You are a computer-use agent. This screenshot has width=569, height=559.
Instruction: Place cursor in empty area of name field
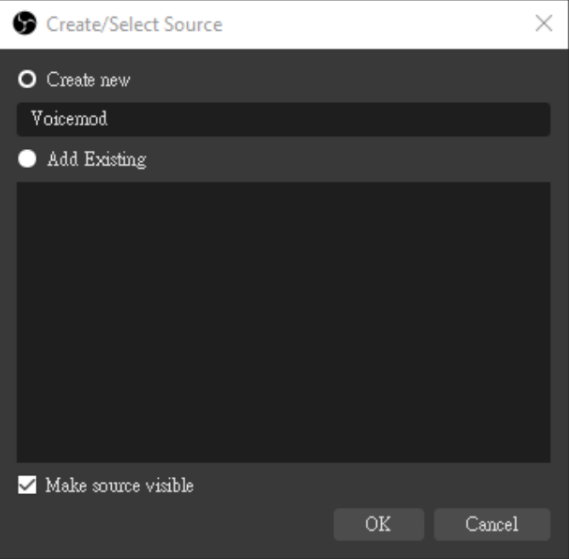pyautogui.click(x=327, y=119)
